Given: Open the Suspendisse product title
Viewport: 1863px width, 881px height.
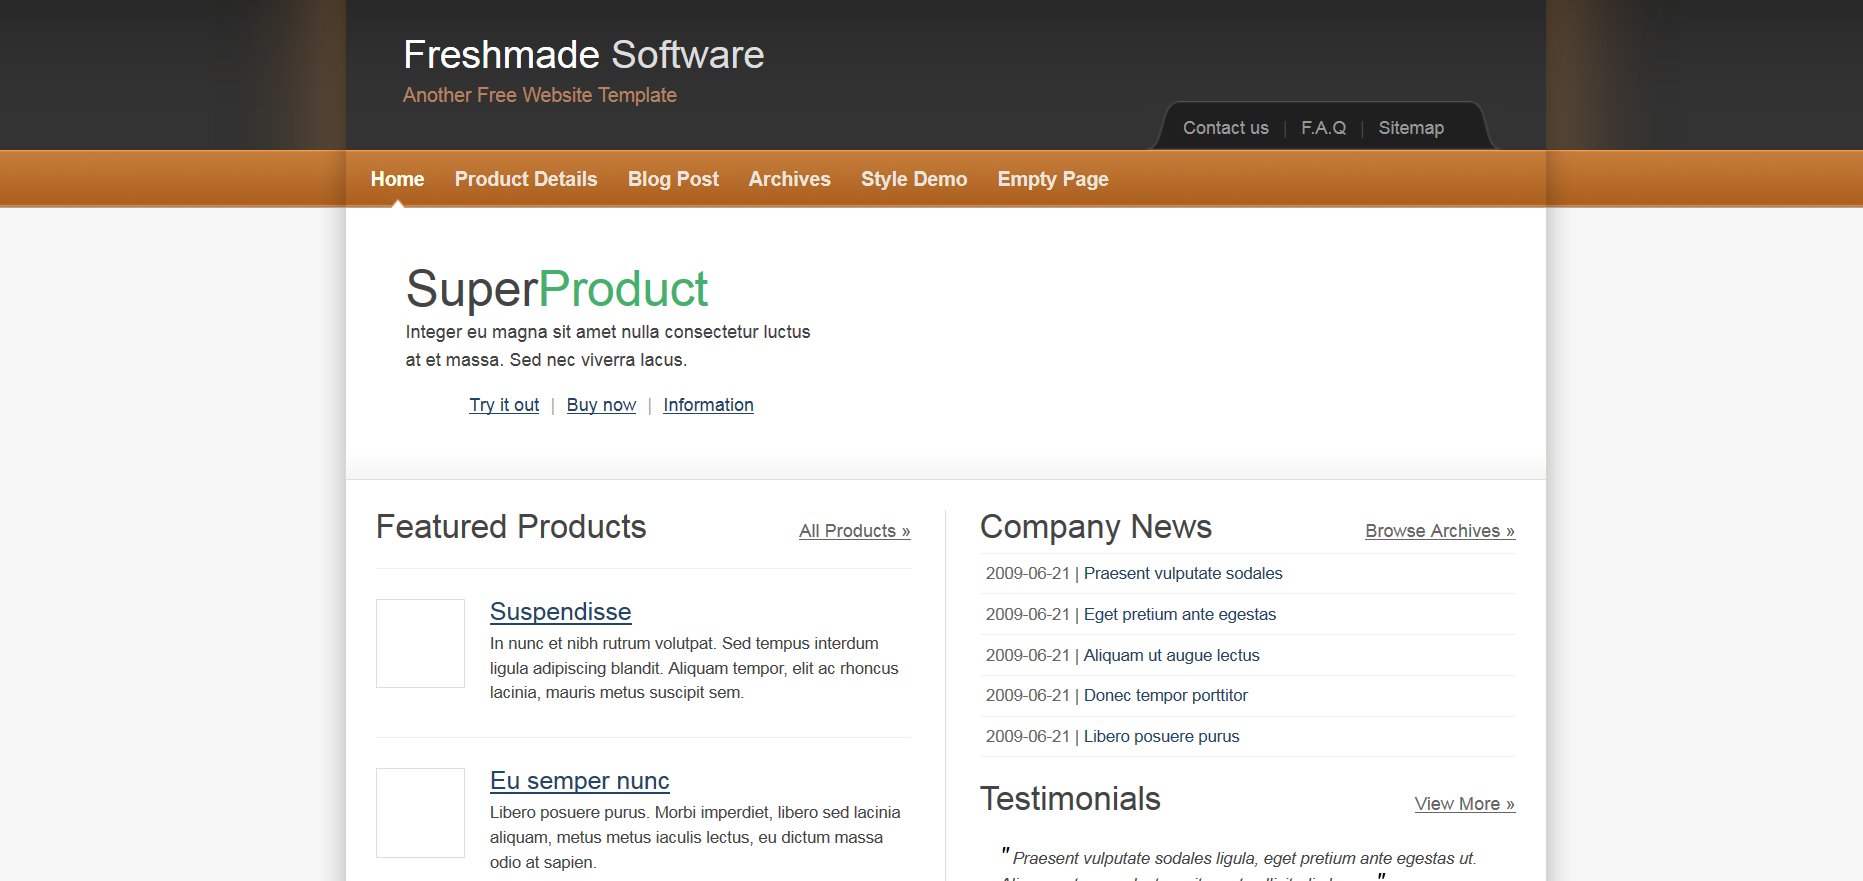Looking at the screenshot, I should (560, 612).
